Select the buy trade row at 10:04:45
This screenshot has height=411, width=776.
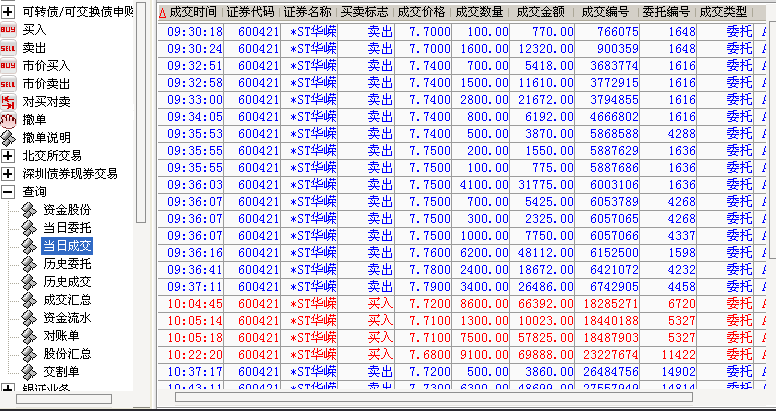click(461, 303)
